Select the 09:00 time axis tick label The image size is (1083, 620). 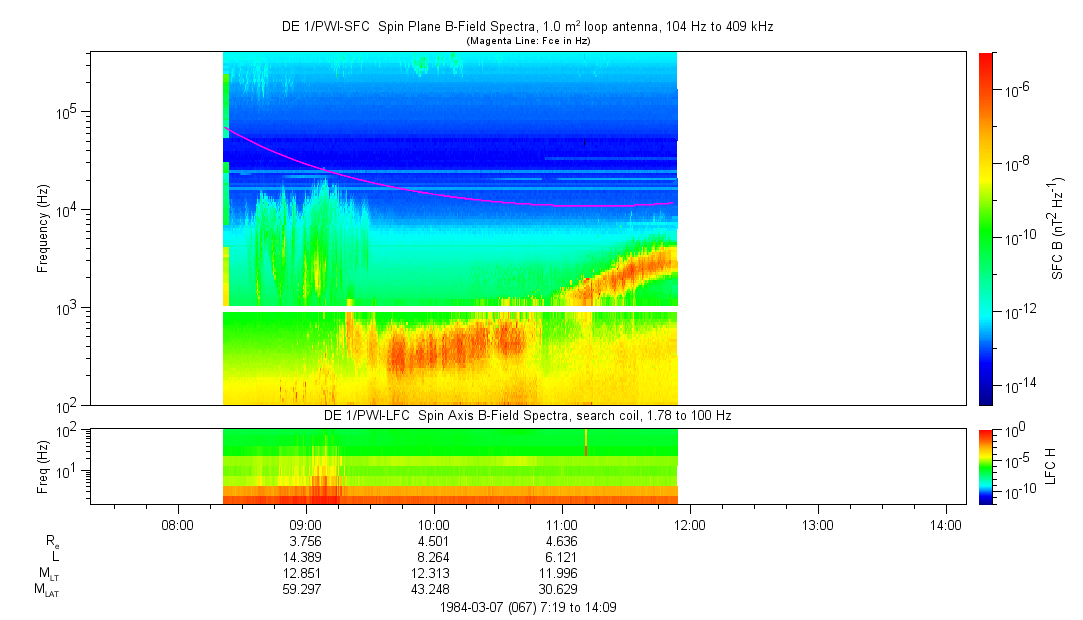tap(305, 524)
